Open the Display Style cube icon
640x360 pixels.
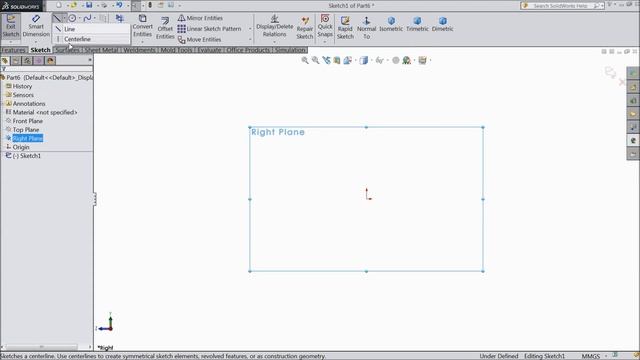pos(364,60)
